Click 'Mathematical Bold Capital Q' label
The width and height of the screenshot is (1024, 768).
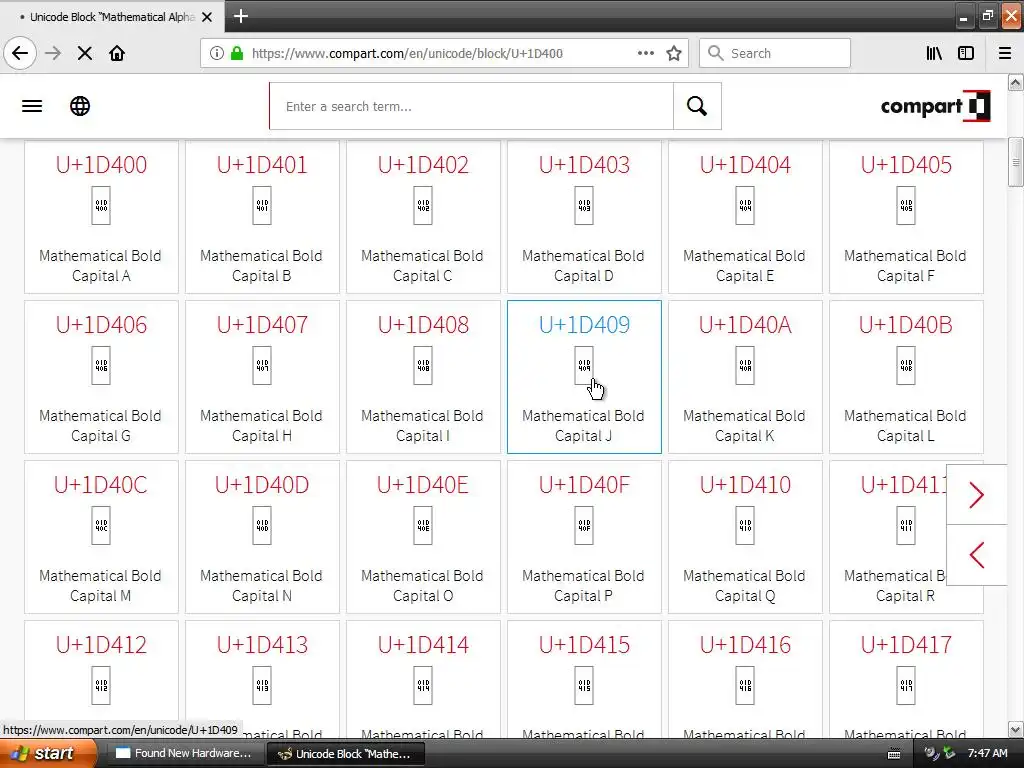pos(744,586)
